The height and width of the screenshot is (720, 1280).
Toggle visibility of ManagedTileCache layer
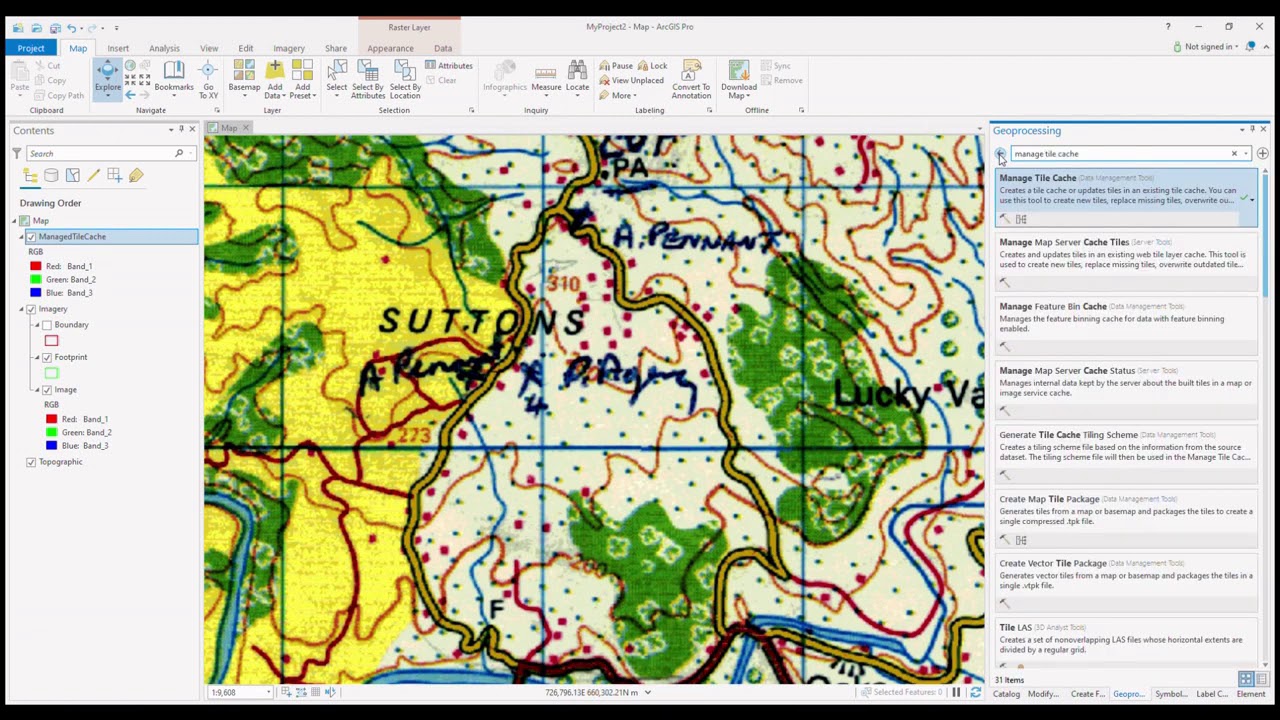31,237
